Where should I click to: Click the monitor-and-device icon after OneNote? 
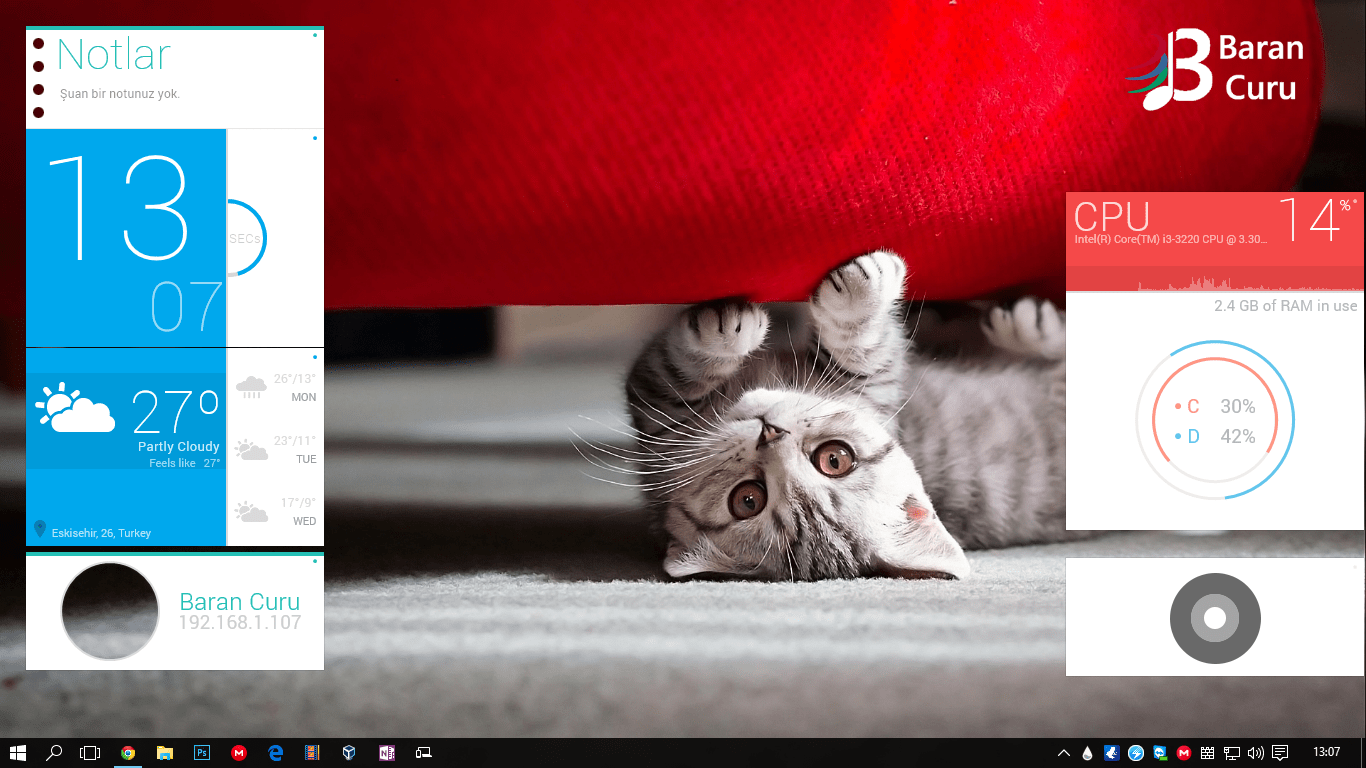424,752
